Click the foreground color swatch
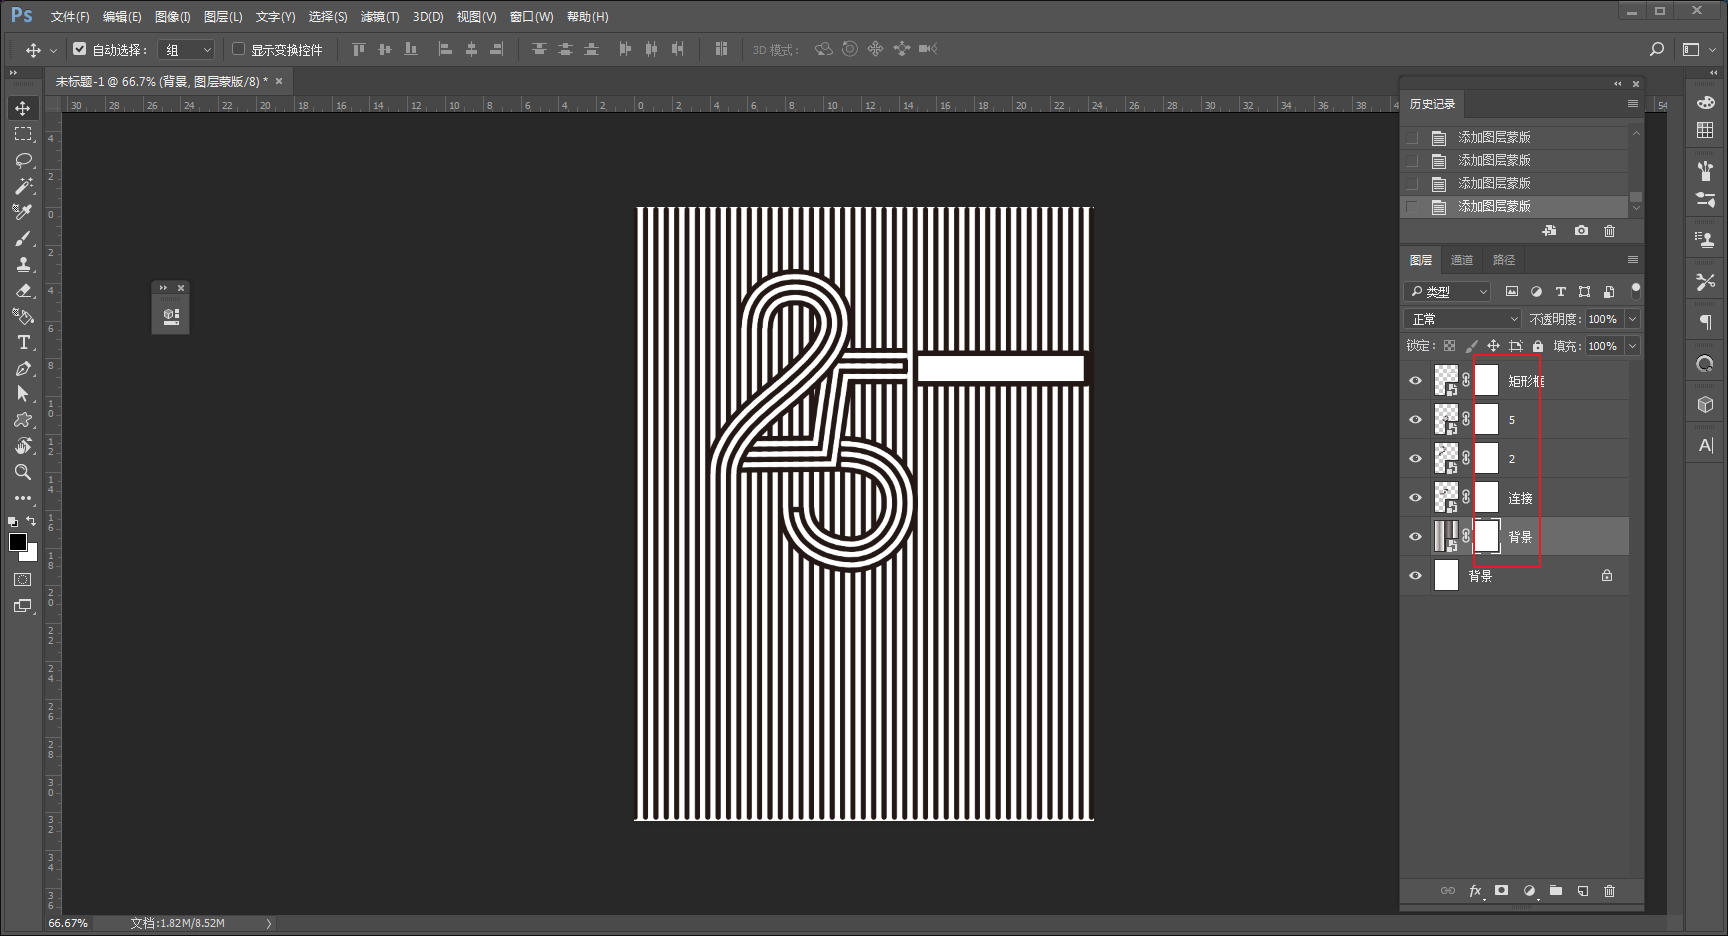Image resolution: width=1728 pixels, height=936 pixels. pos(18,542)
